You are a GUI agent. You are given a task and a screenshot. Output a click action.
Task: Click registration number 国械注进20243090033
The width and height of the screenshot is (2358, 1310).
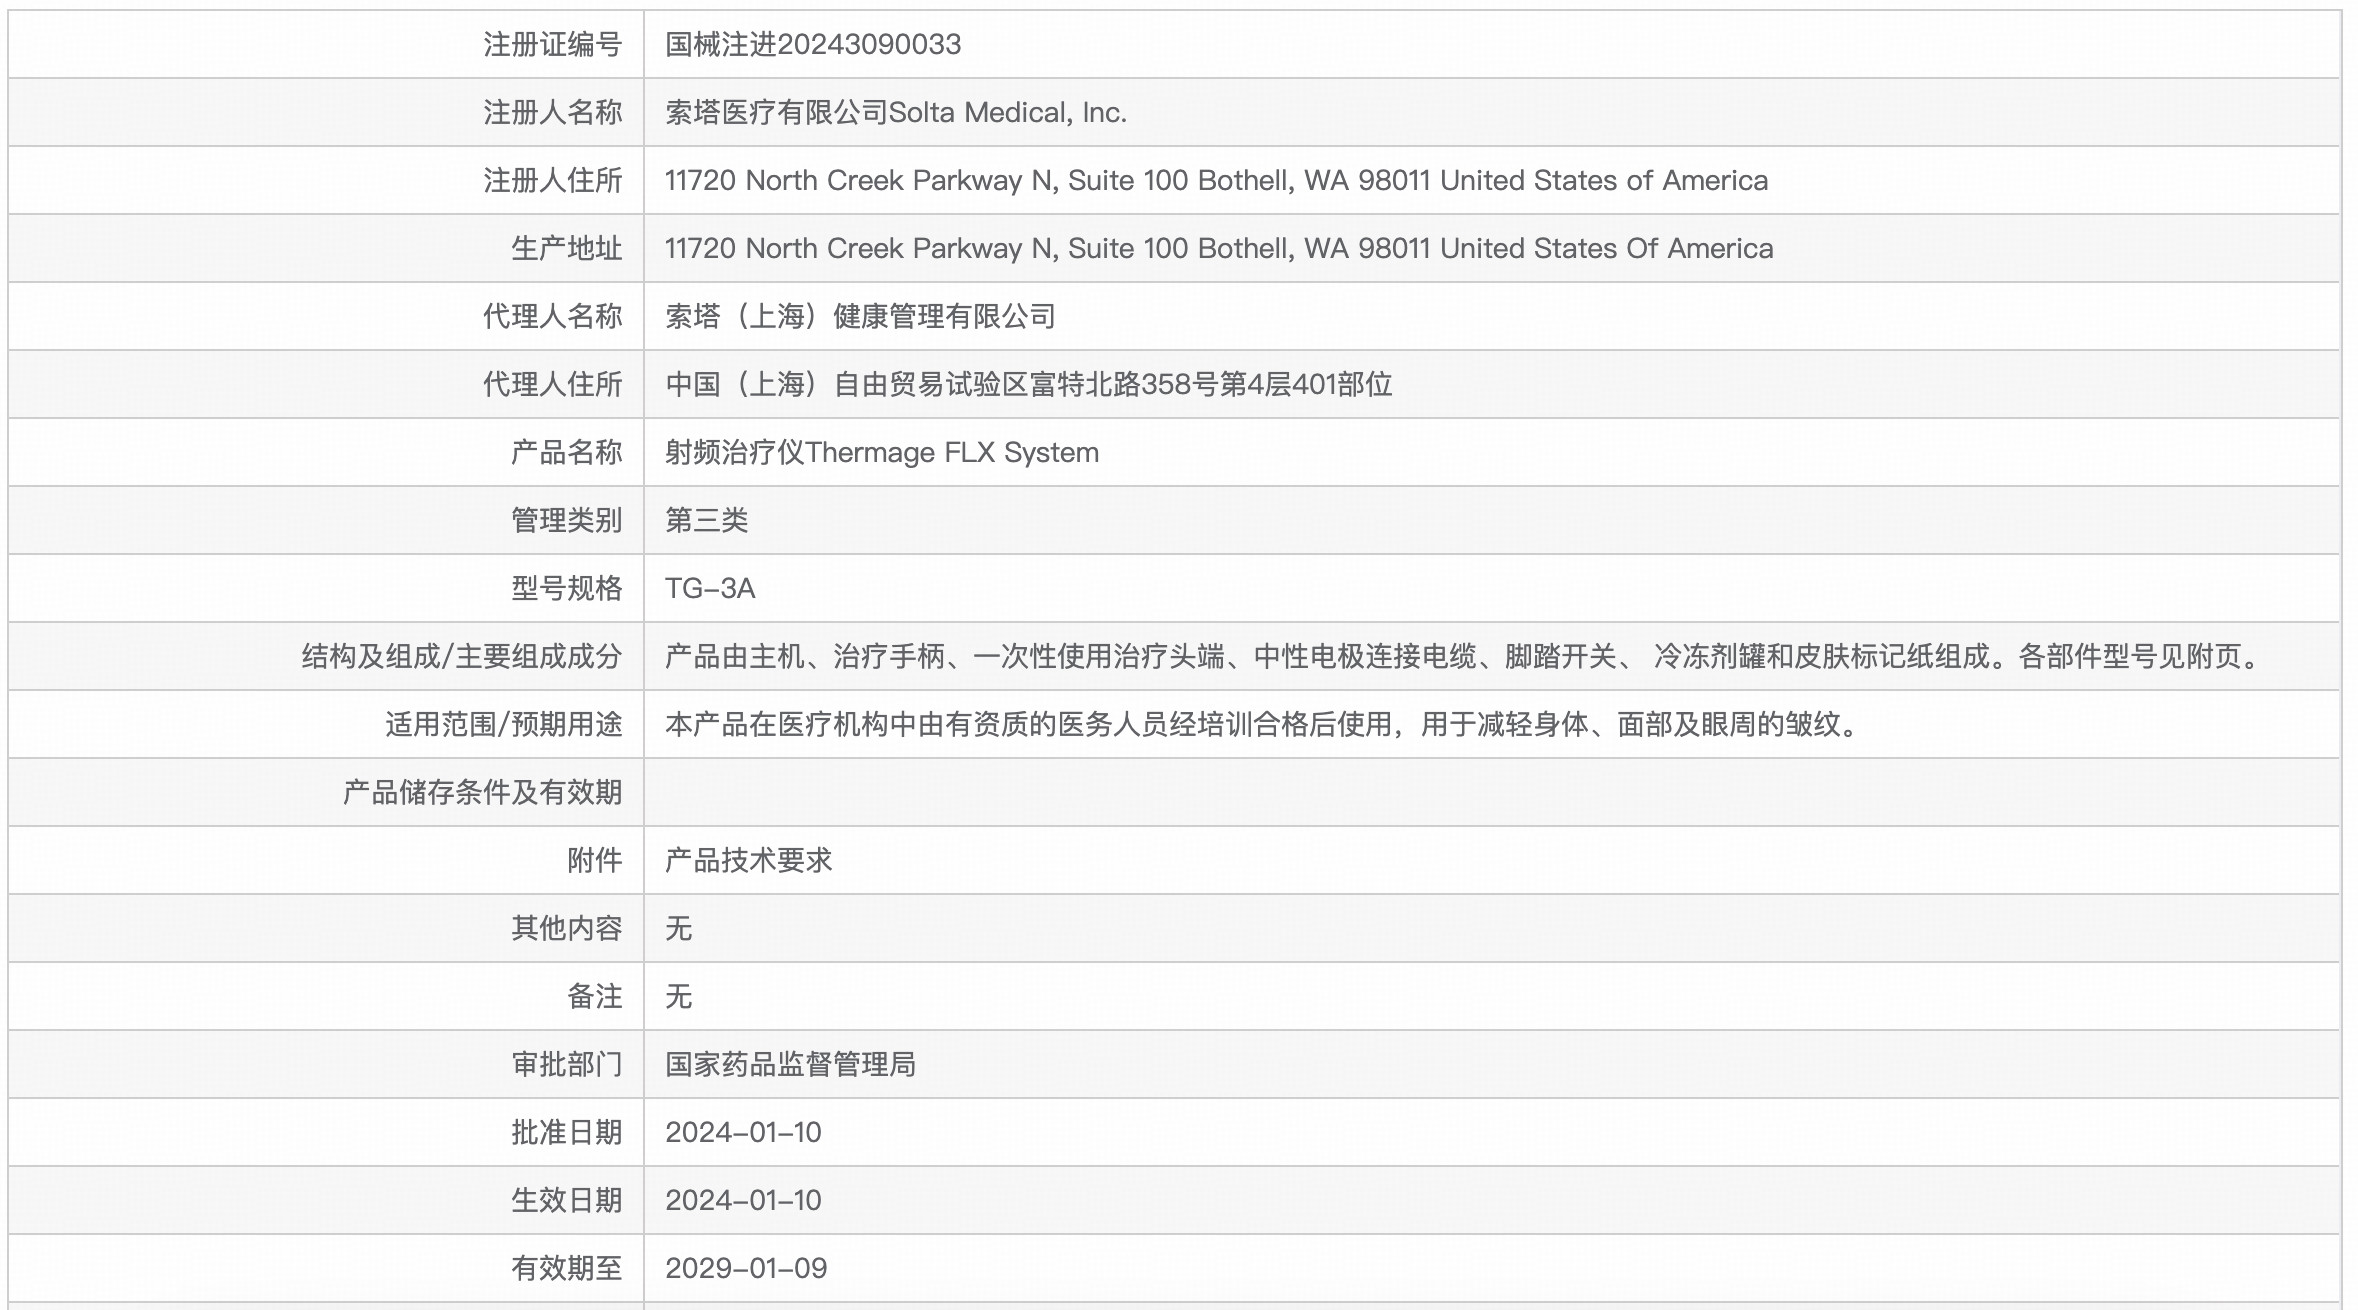tap(812, 45)
